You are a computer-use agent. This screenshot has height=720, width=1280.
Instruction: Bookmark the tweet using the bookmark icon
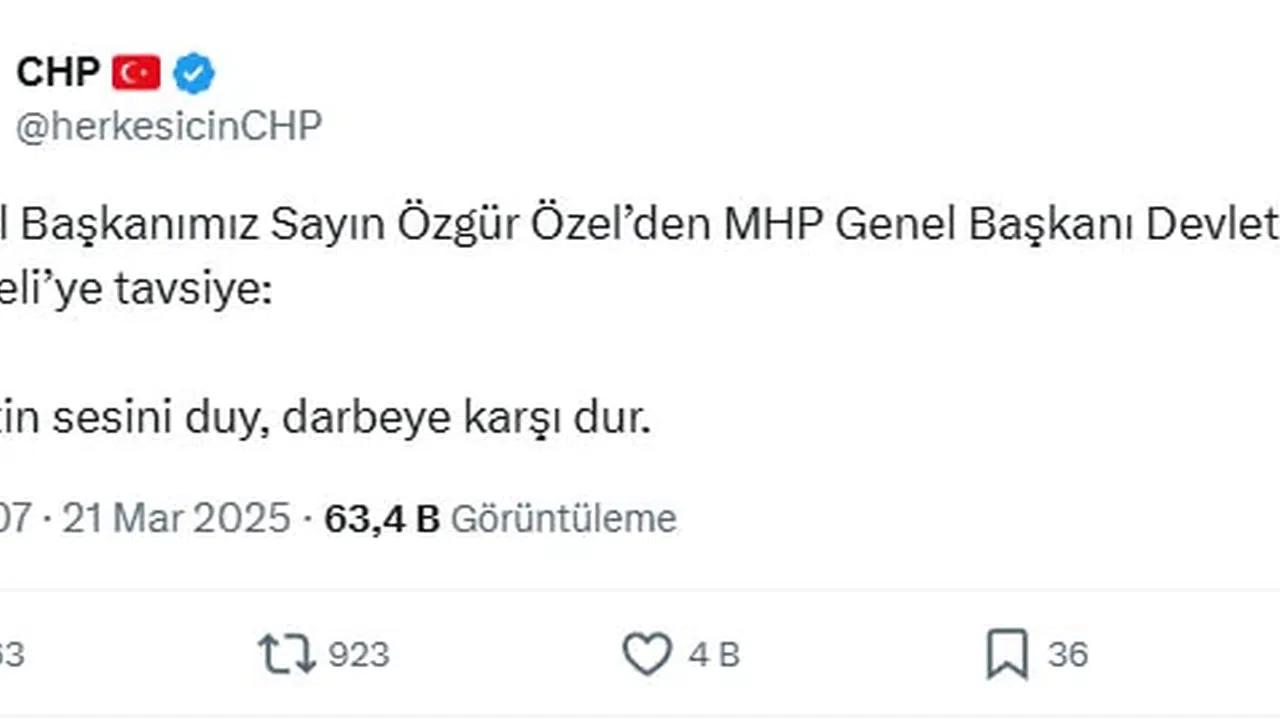(x=1006, y=655)
